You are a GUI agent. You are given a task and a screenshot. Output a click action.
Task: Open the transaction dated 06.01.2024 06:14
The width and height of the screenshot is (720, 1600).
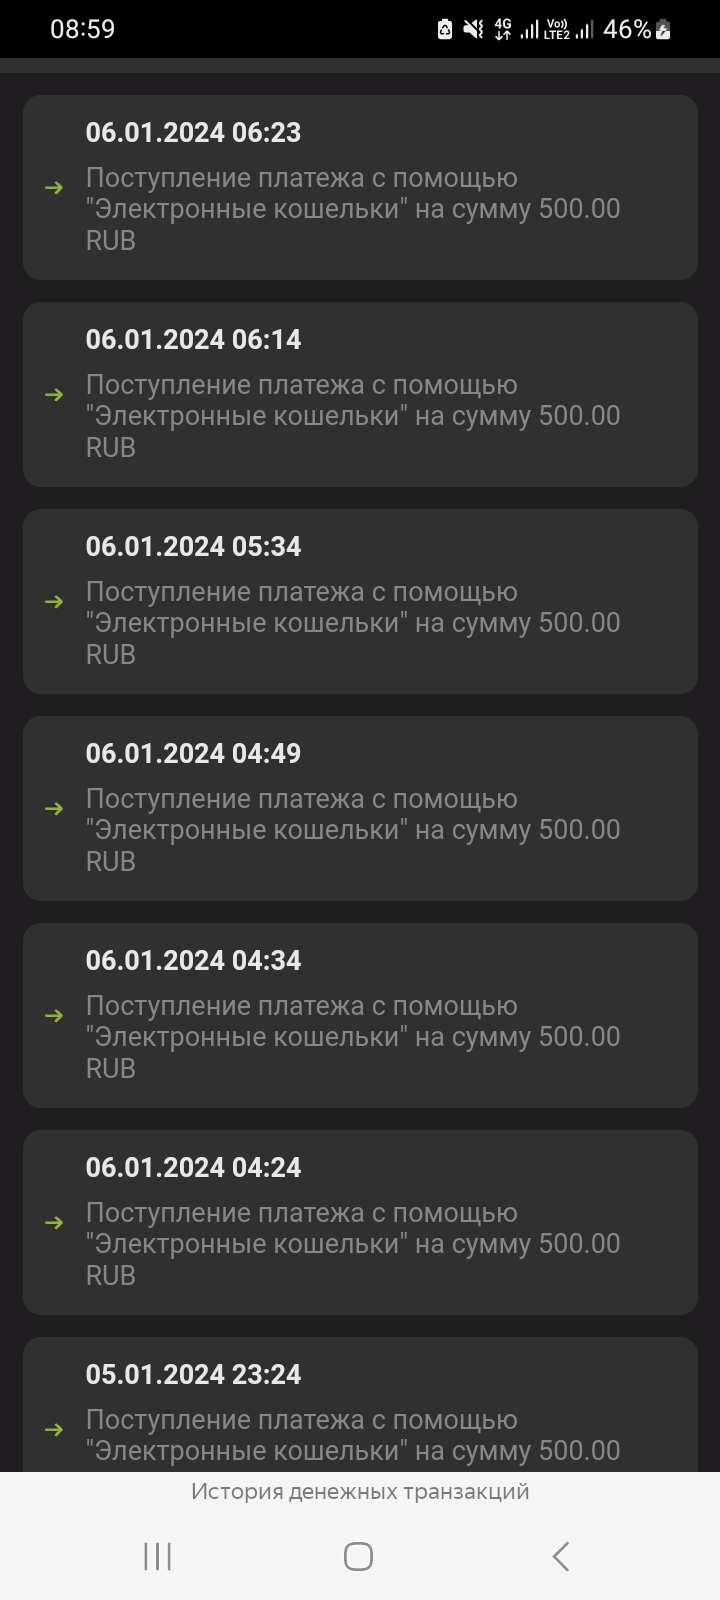pyautogui.click(x=360, y=394)
